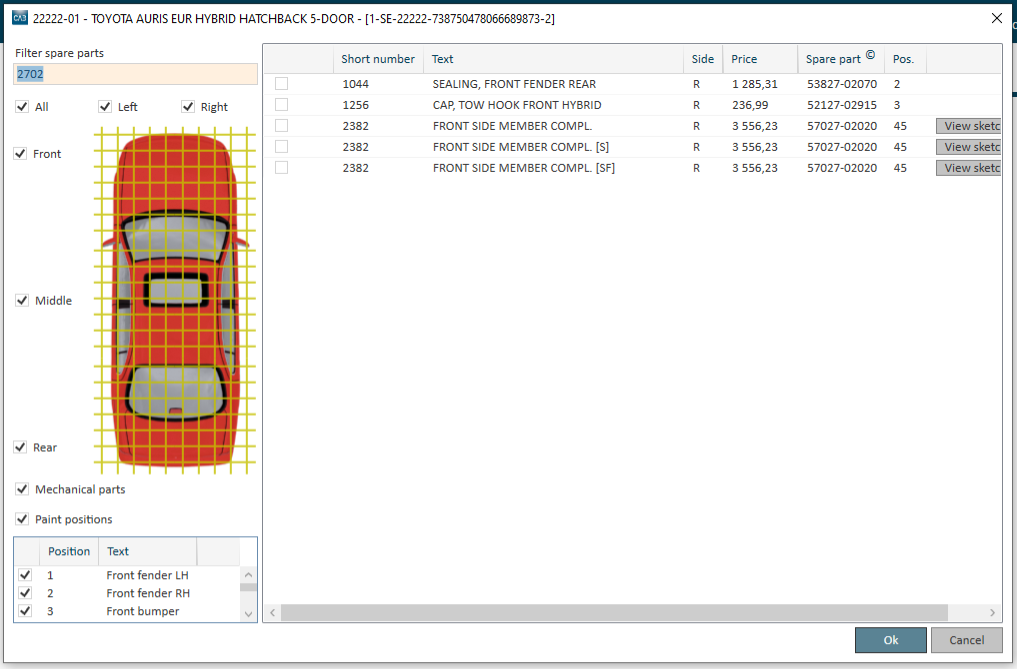Uncheck the Rear zone checkbox
The width and height of the screenshot is (1017, 669).
21,447
